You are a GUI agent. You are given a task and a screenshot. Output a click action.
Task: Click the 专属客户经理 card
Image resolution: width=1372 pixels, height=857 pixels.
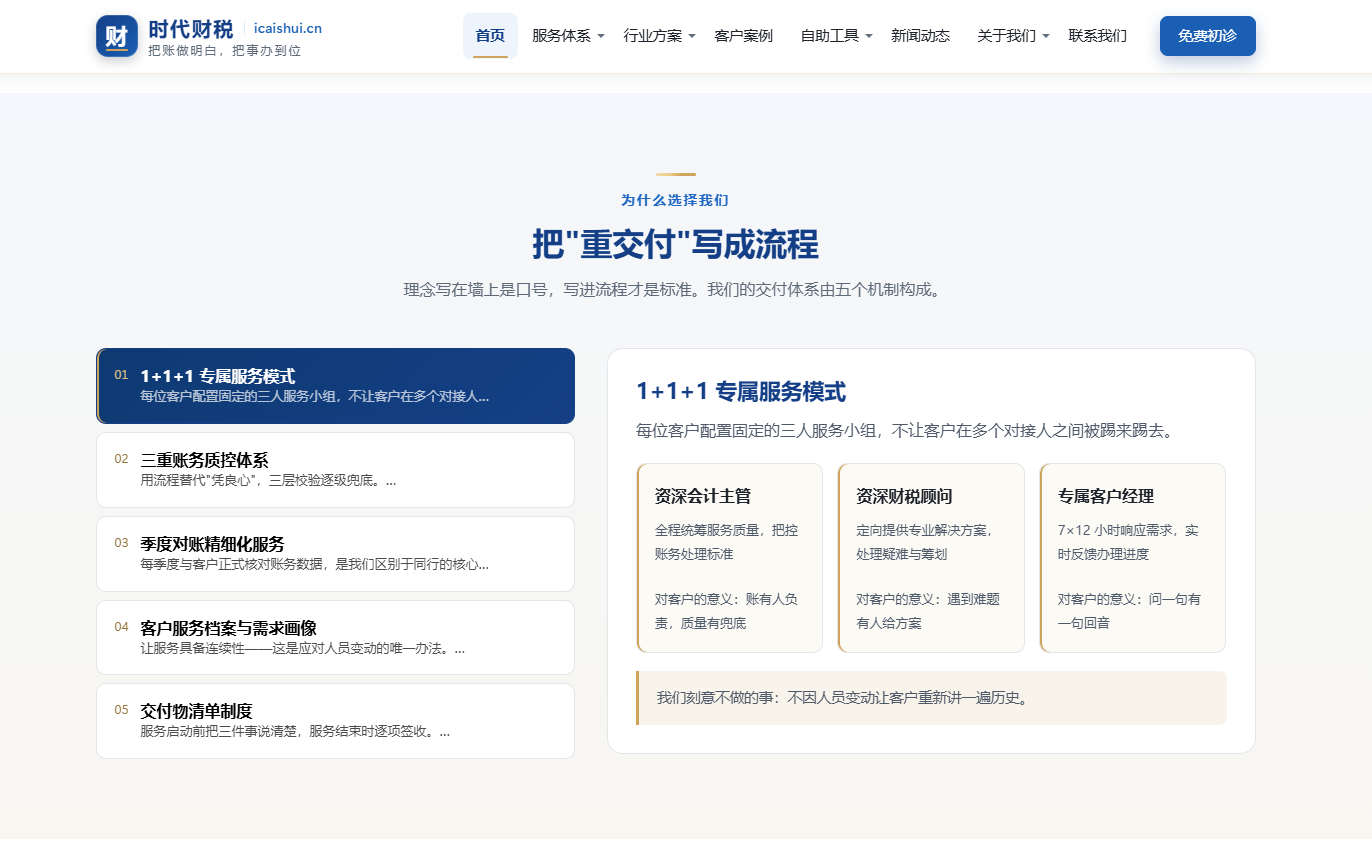(1132, 558)
